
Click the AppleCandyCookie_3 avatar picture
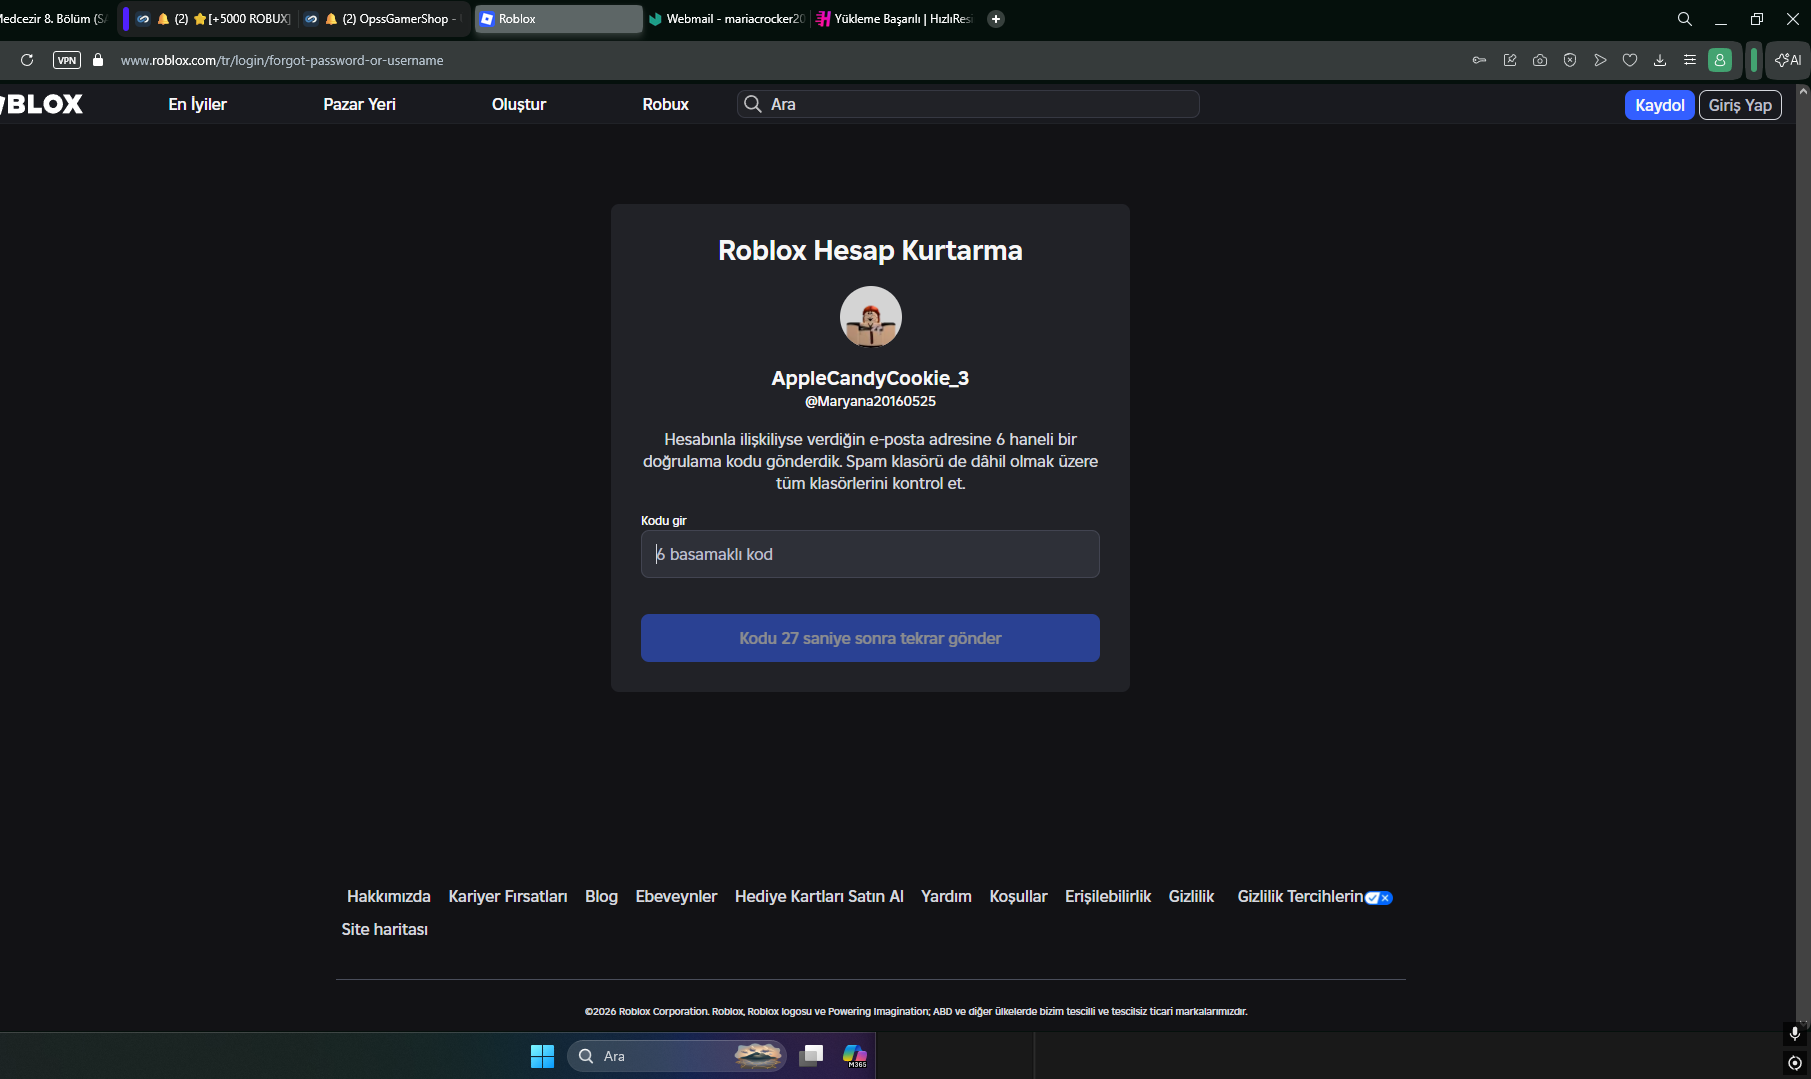(x=871, y=317)
